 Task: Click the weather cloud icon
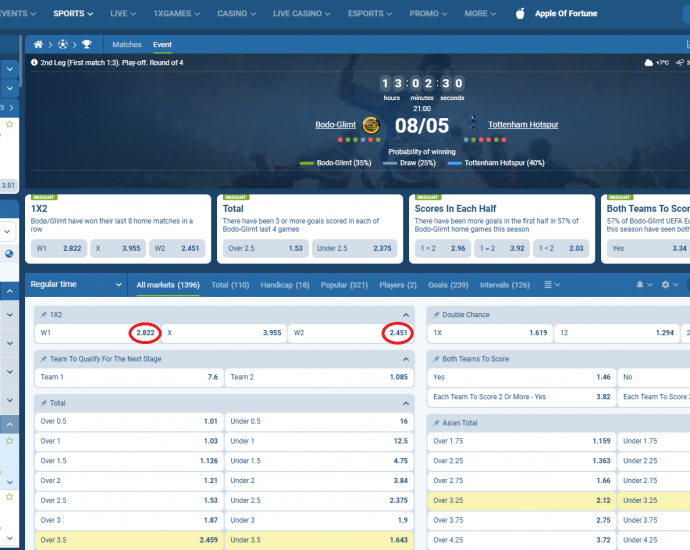tap(649, 62)
